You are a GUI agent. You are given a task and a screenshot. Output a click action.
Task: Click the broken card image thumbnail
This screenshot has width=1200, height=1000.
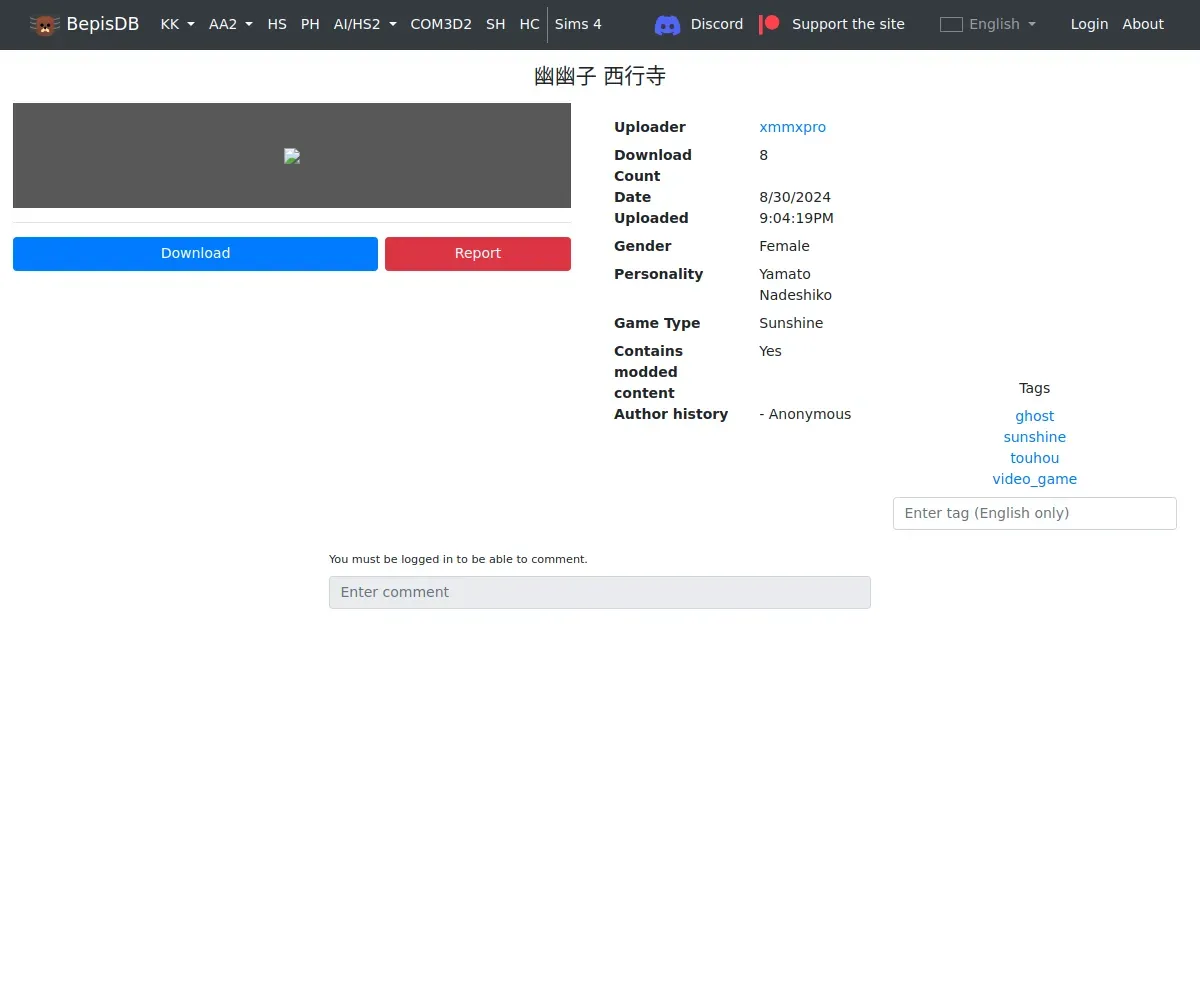(x=292, y=156)
